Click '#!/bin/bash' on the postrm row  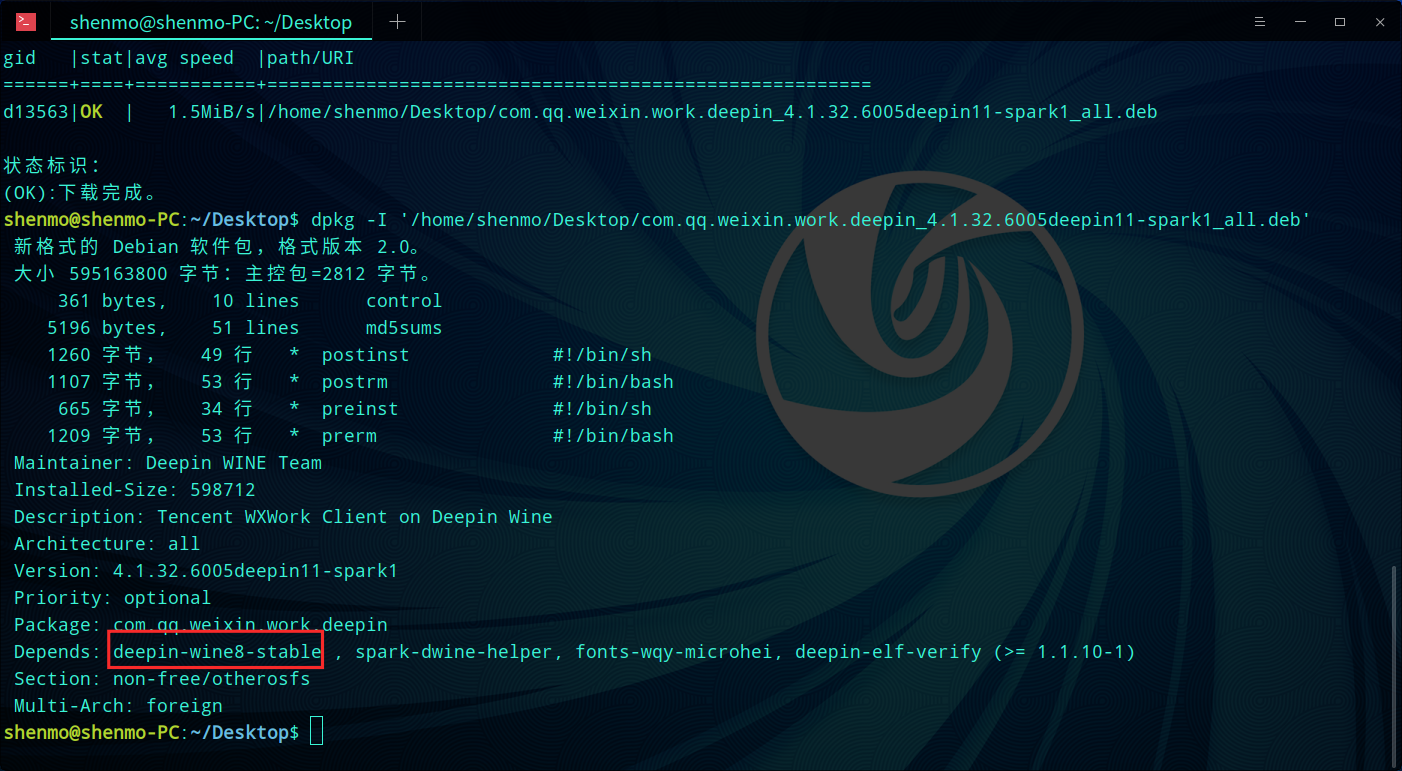613,382
